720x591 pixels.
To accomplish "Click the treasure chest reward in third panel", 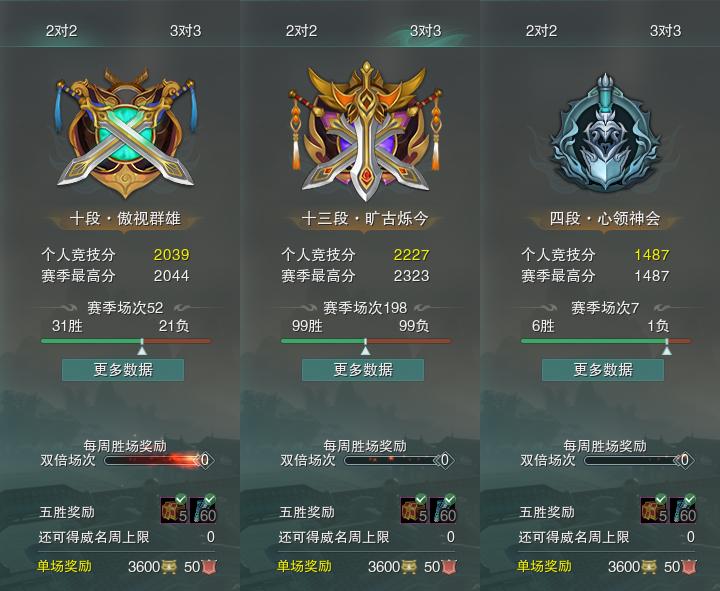I will coord(655,510).
